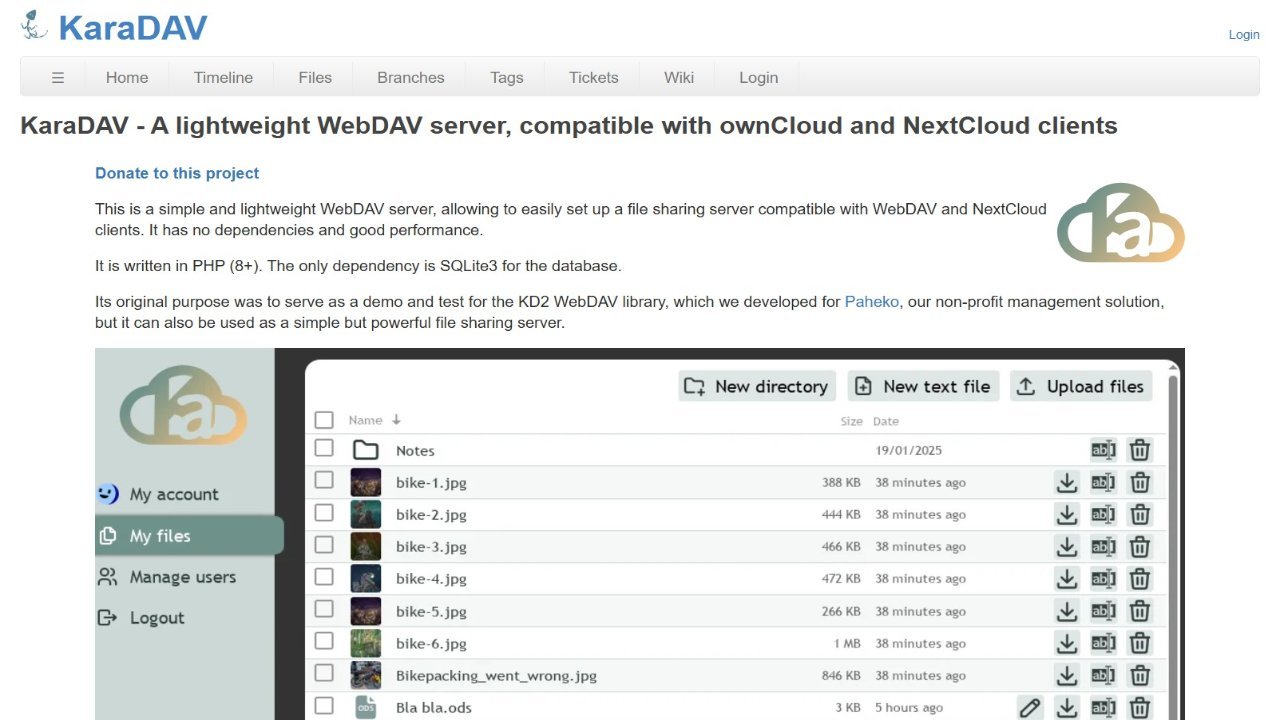This screenshot has height=720, width=1280.
Task: Download the bike-6.jpg file
Action: pyautogui.click(x=1067, y=643)
